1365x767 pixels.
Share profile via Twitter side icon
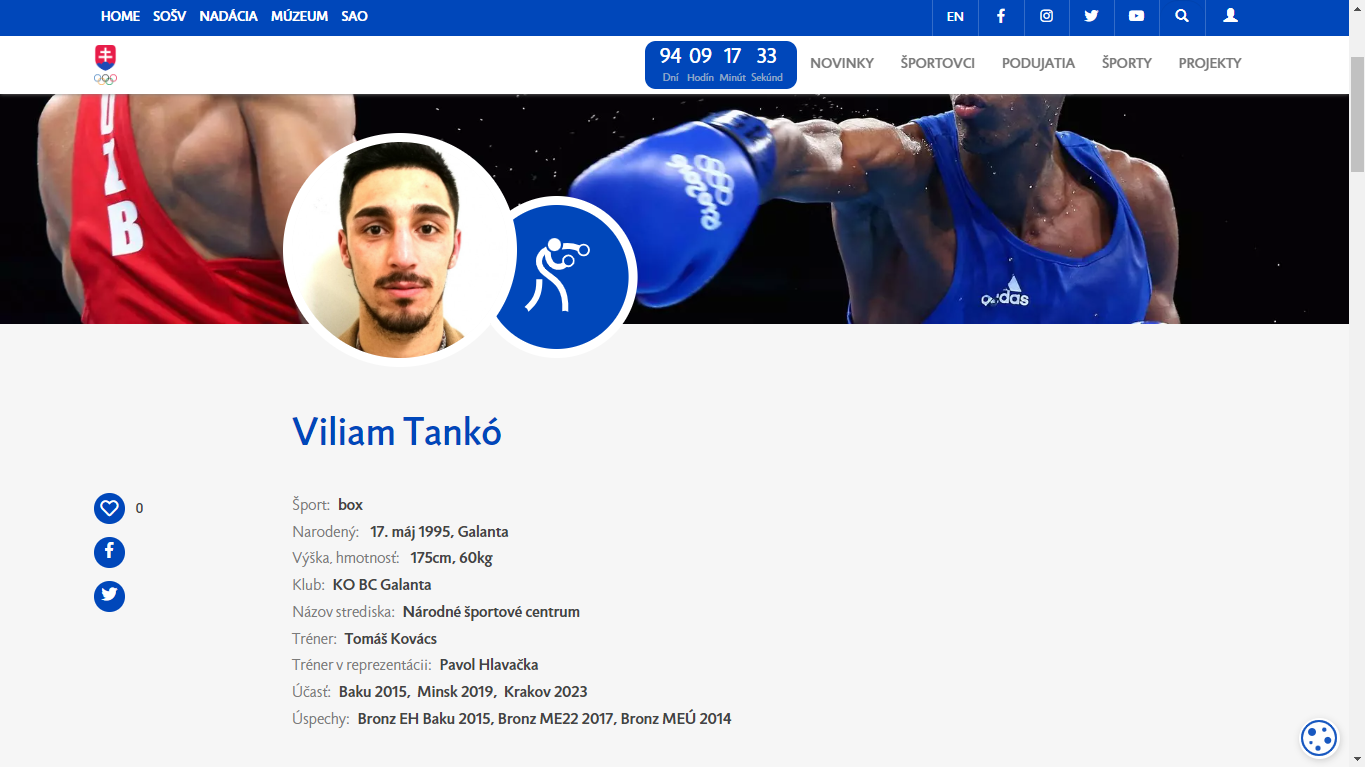click(109, 596)
